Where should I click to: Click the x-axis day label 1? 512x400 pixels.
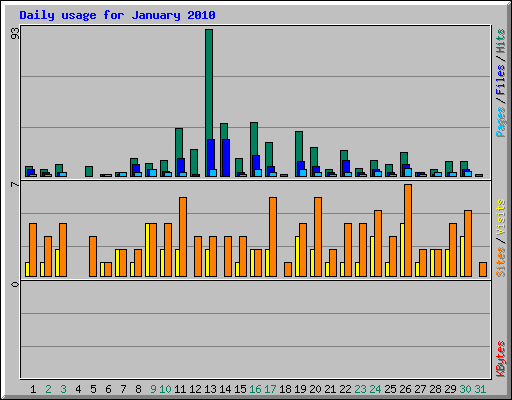[33, 389]
